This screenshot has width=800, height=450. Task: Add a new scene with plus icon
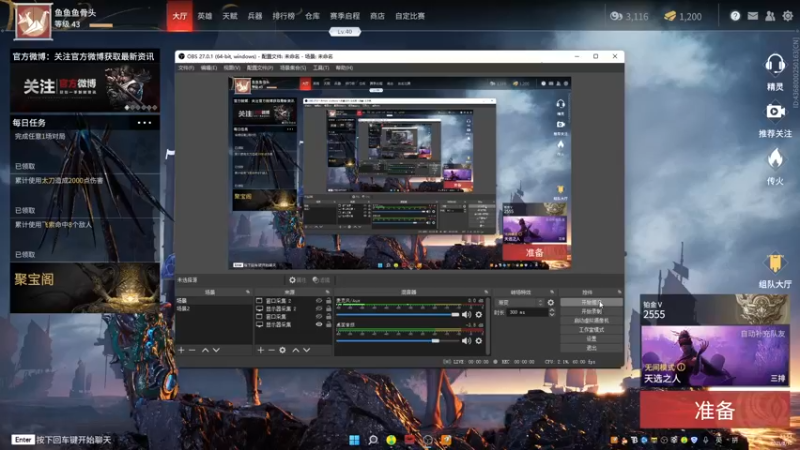tap(181, 350)
